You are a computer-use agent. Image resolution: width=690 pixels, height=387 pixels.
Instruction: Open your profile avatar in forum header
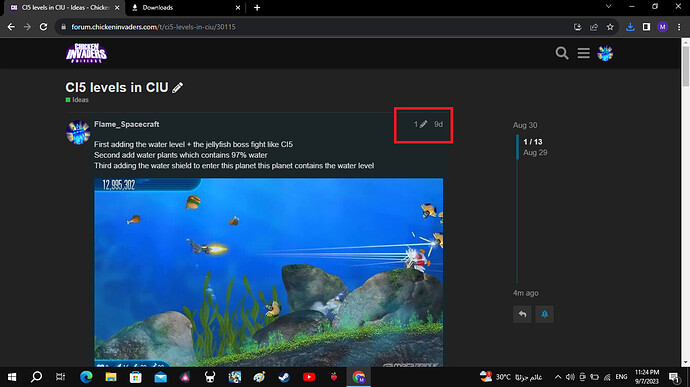[x=605, y=53]
